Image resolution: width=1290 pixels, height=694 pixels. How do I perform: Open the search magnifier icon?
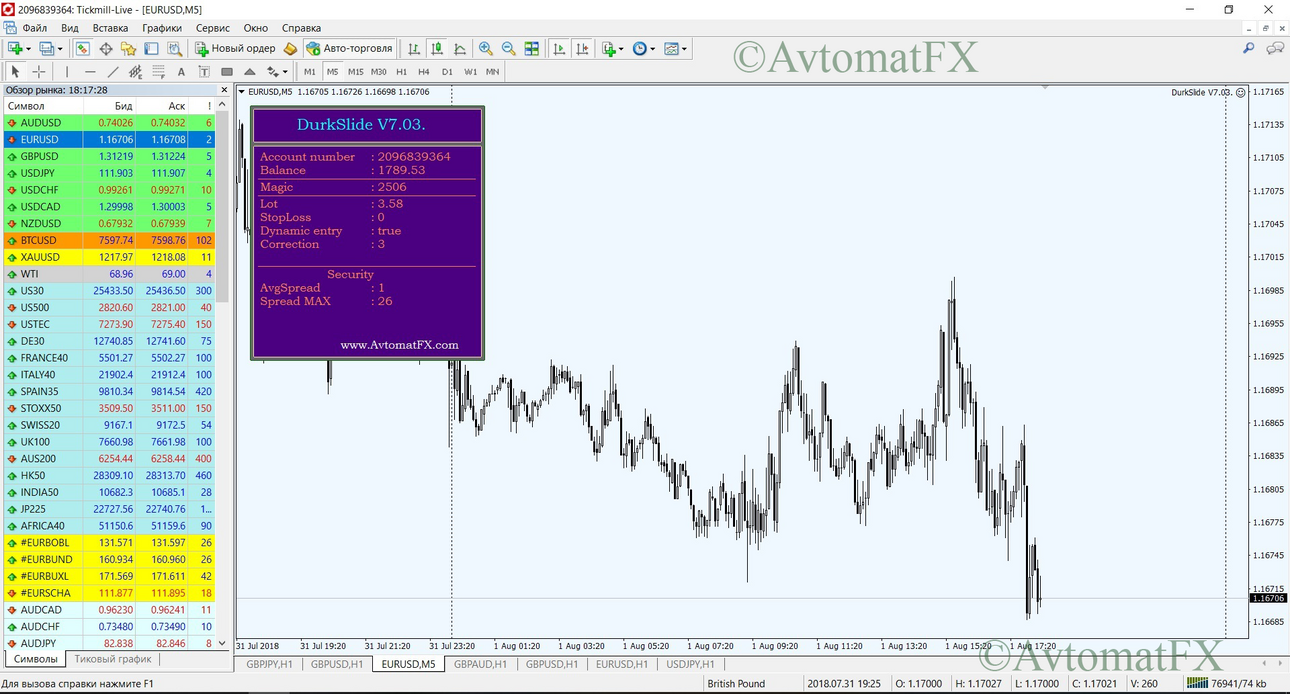[x=1249, y=48]
